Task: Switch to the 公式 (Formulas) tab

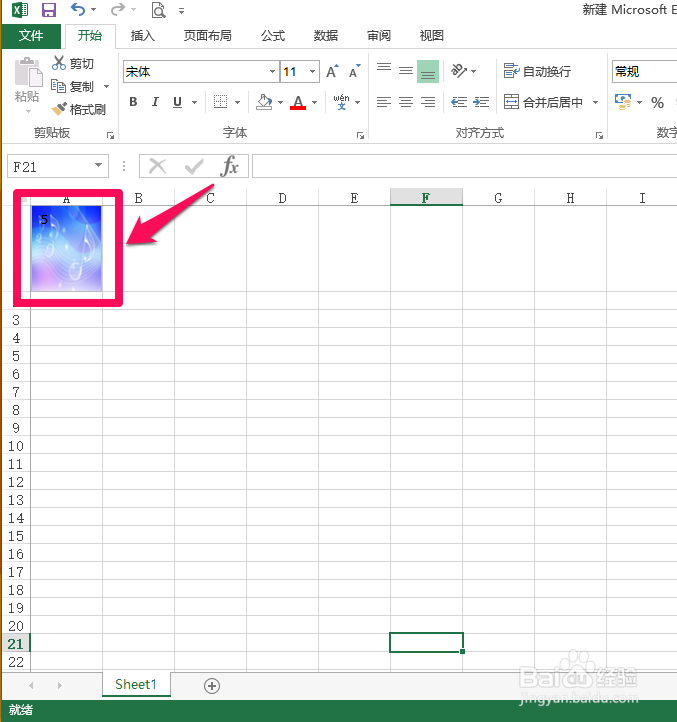Action: point(273,35)
